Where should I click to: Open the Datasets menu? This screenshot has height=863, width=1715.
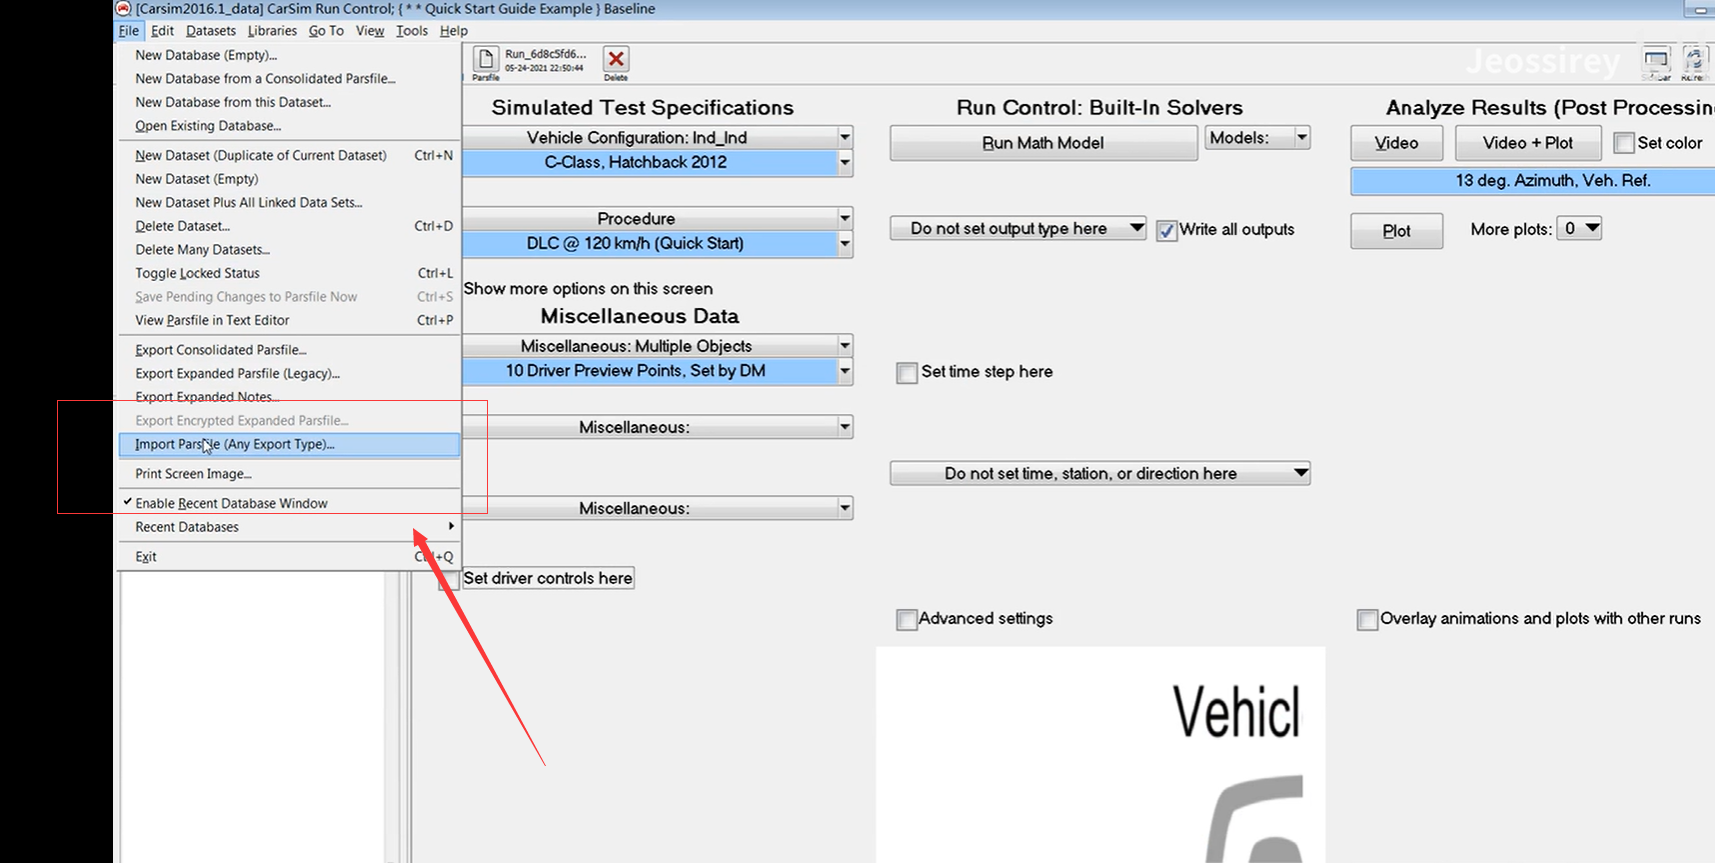[x=211, y=31]
